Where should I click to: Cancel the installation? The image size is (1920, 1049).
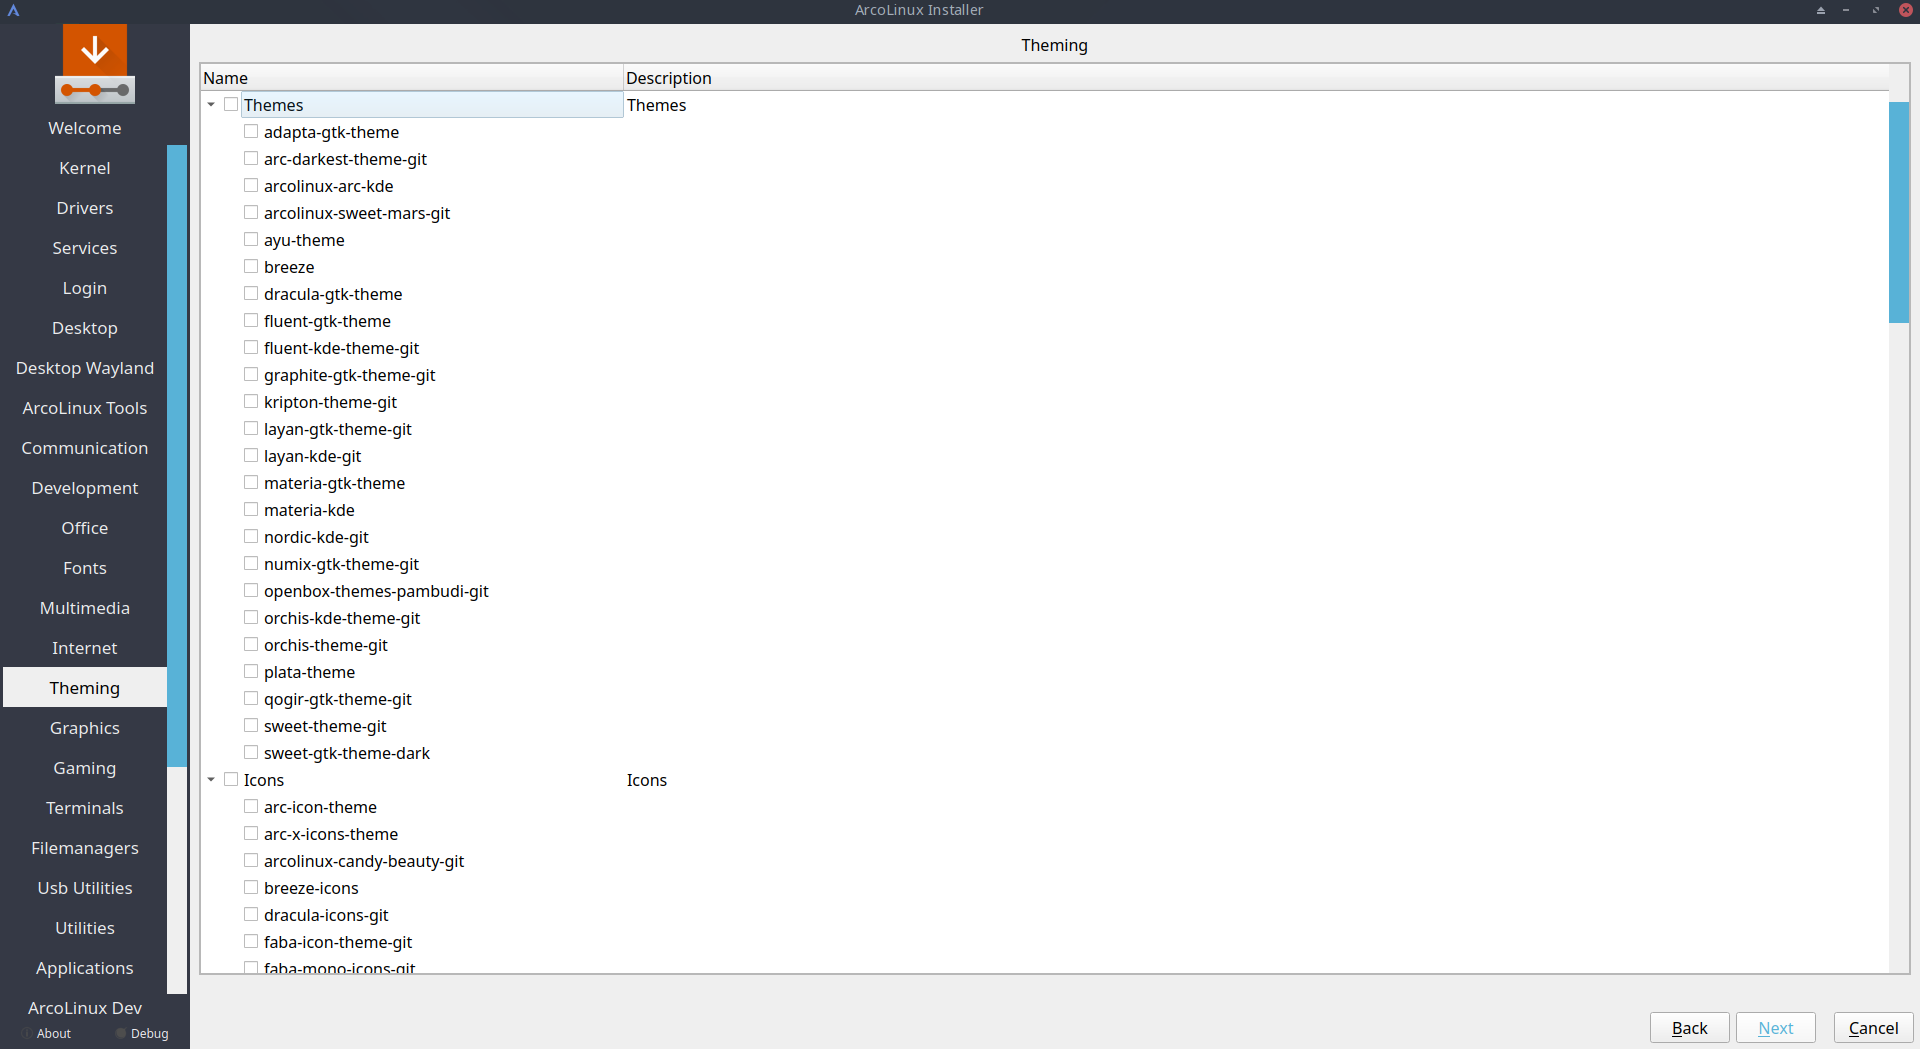[x=1873, y=1028]
